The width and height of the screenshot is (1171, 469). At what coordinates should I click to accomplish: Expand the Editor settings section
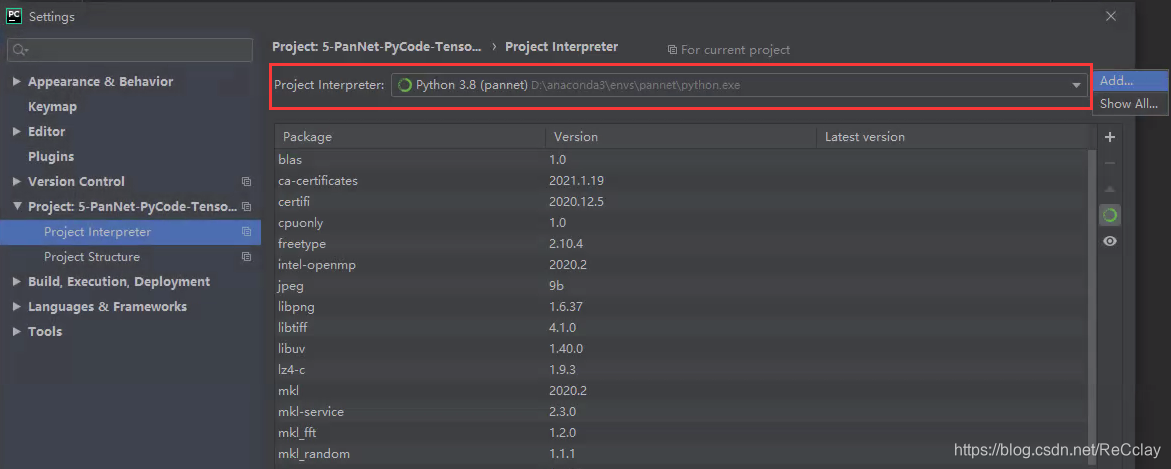point(16,131)
